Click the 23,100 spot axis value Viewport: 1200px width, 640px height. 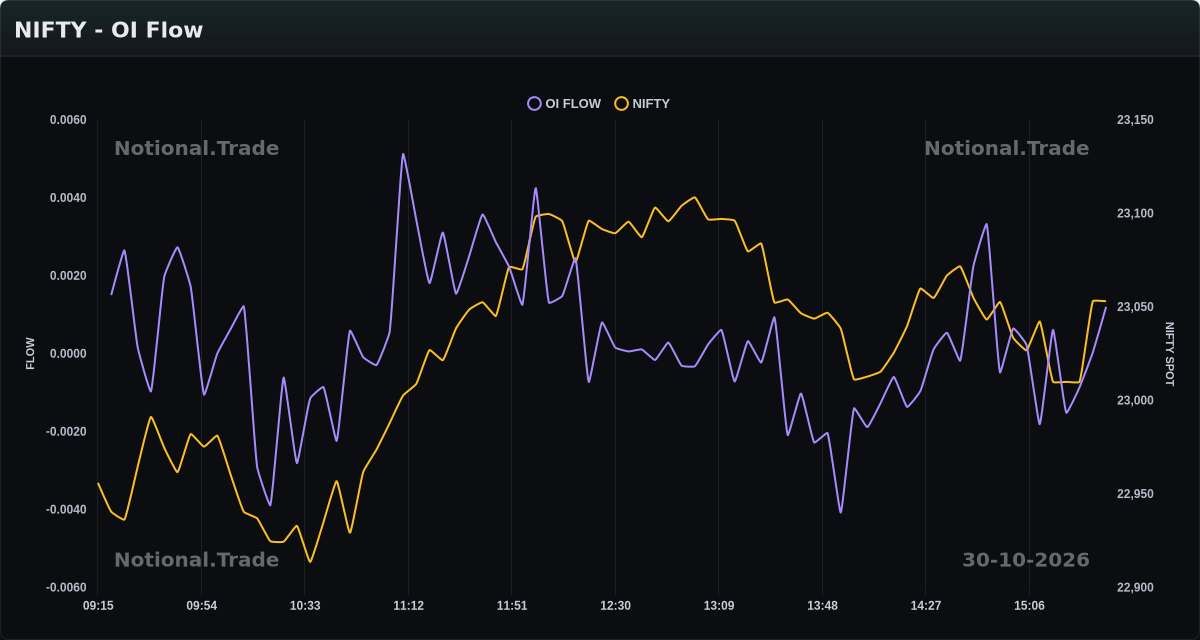click(1135, 214)
